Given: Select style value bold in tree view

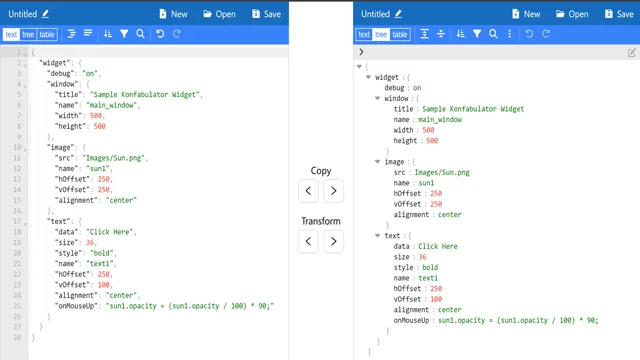Looking at the screenshot, I should click(x=430, y=267).
